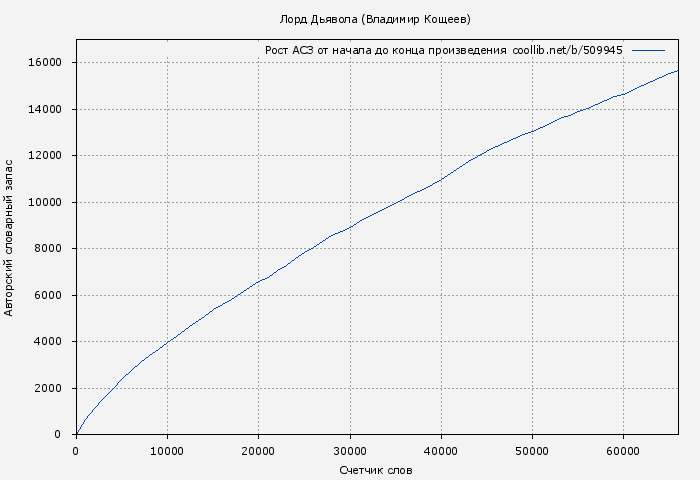The width and height of the screenshot is (700, 480).
Task: Click the 40000 x-axis tick label
Action: click(441, 451)
